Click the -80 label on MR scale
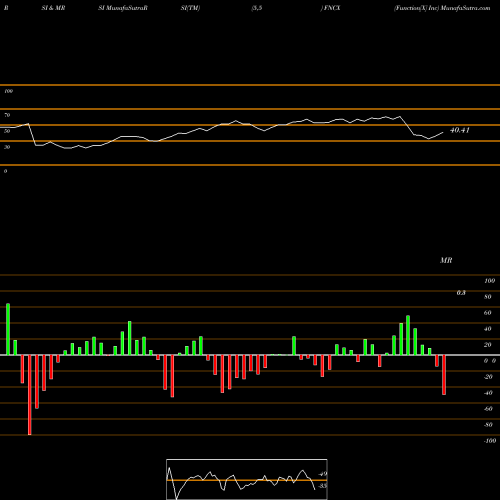The image size is (500, 500). 488,425
